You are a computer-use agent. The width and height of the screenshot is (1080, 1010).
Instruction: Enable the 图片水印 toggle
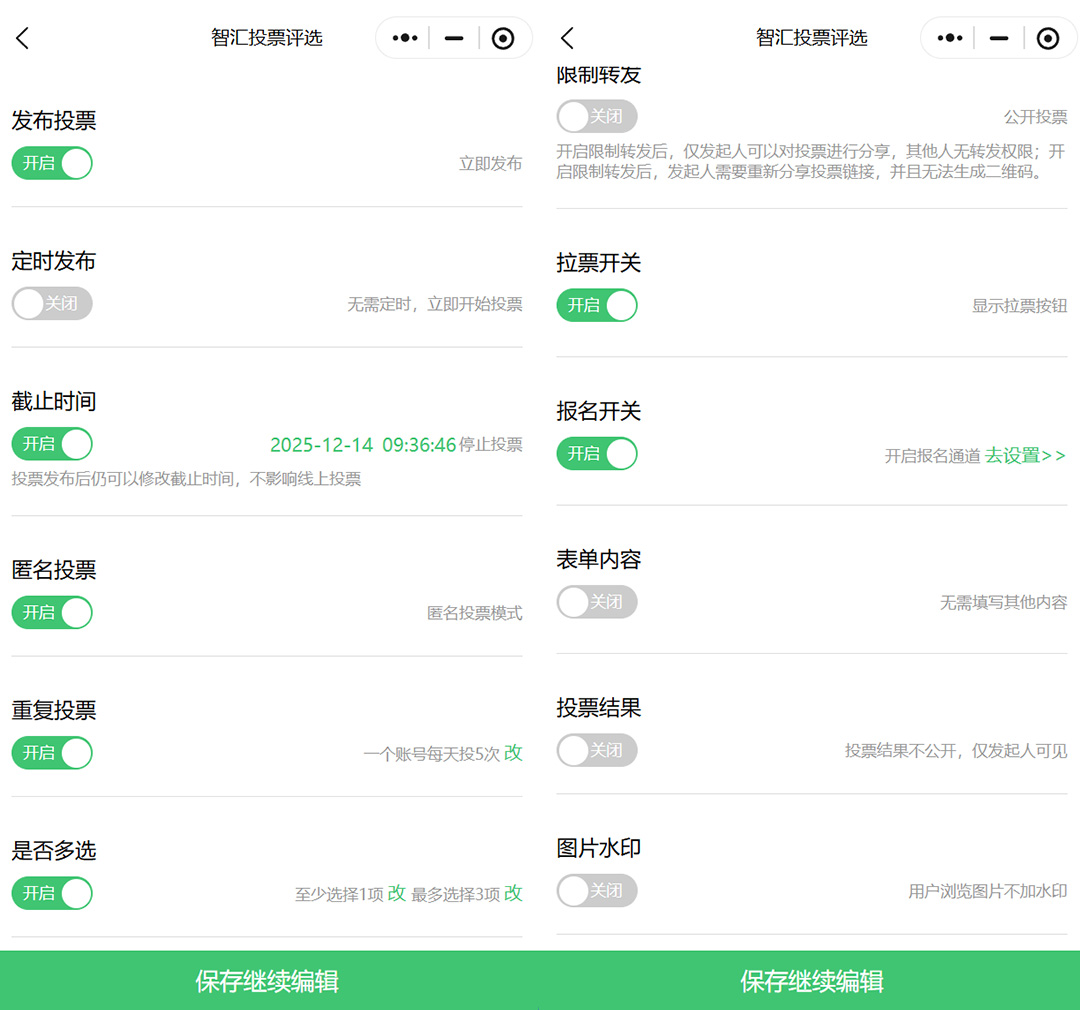pyautogui.click(x=597, y=890)
